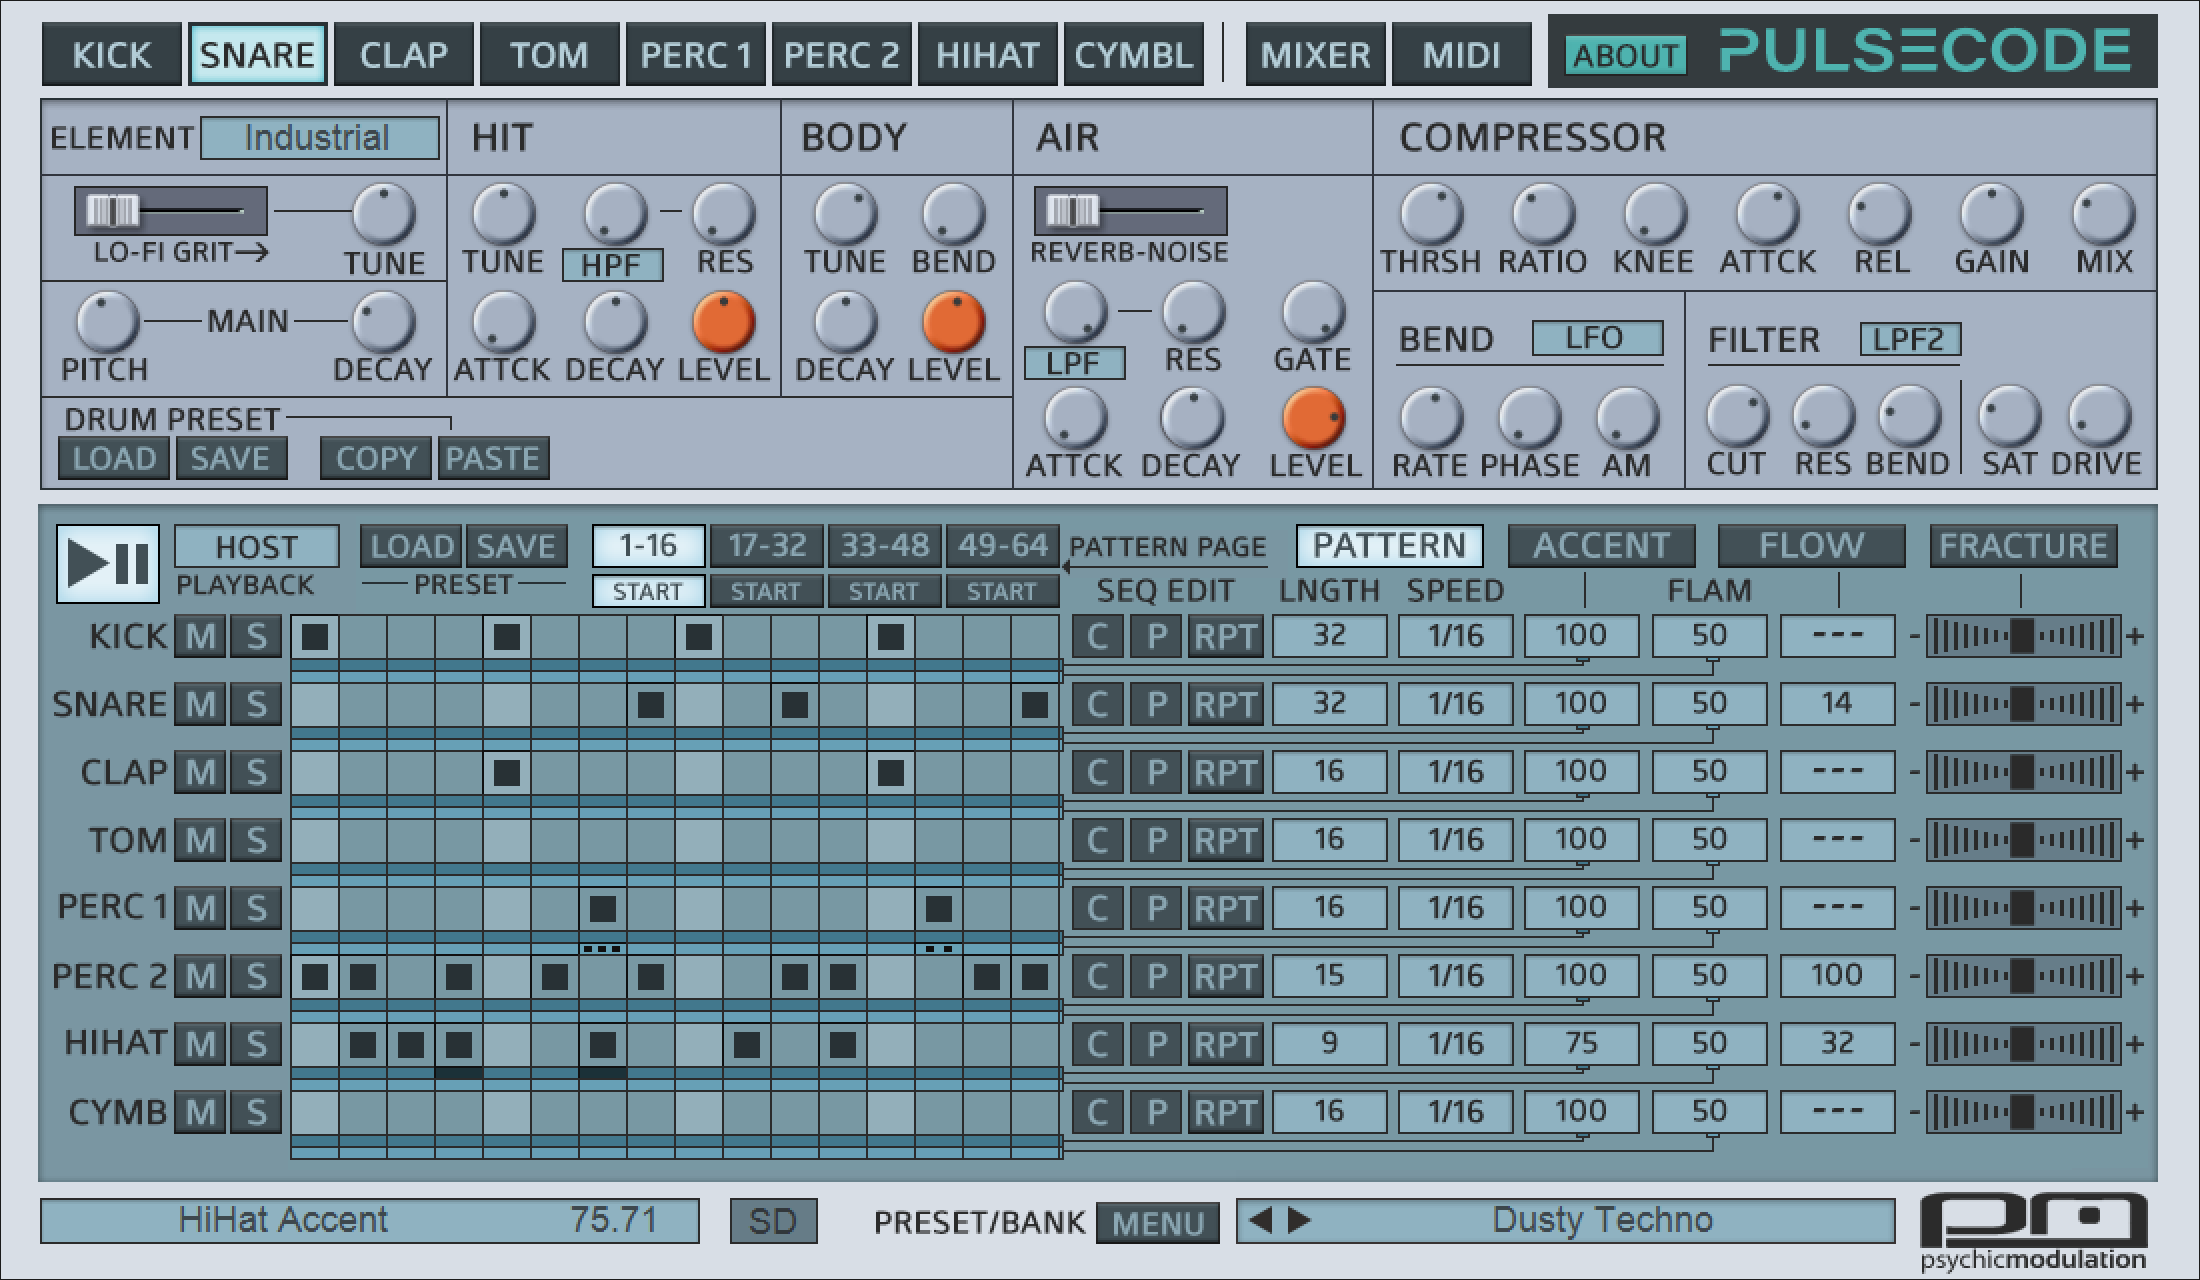The image size is (2200, 1280).
Task: Click the bend RATE knob
Action: [x=1431, y=418]
